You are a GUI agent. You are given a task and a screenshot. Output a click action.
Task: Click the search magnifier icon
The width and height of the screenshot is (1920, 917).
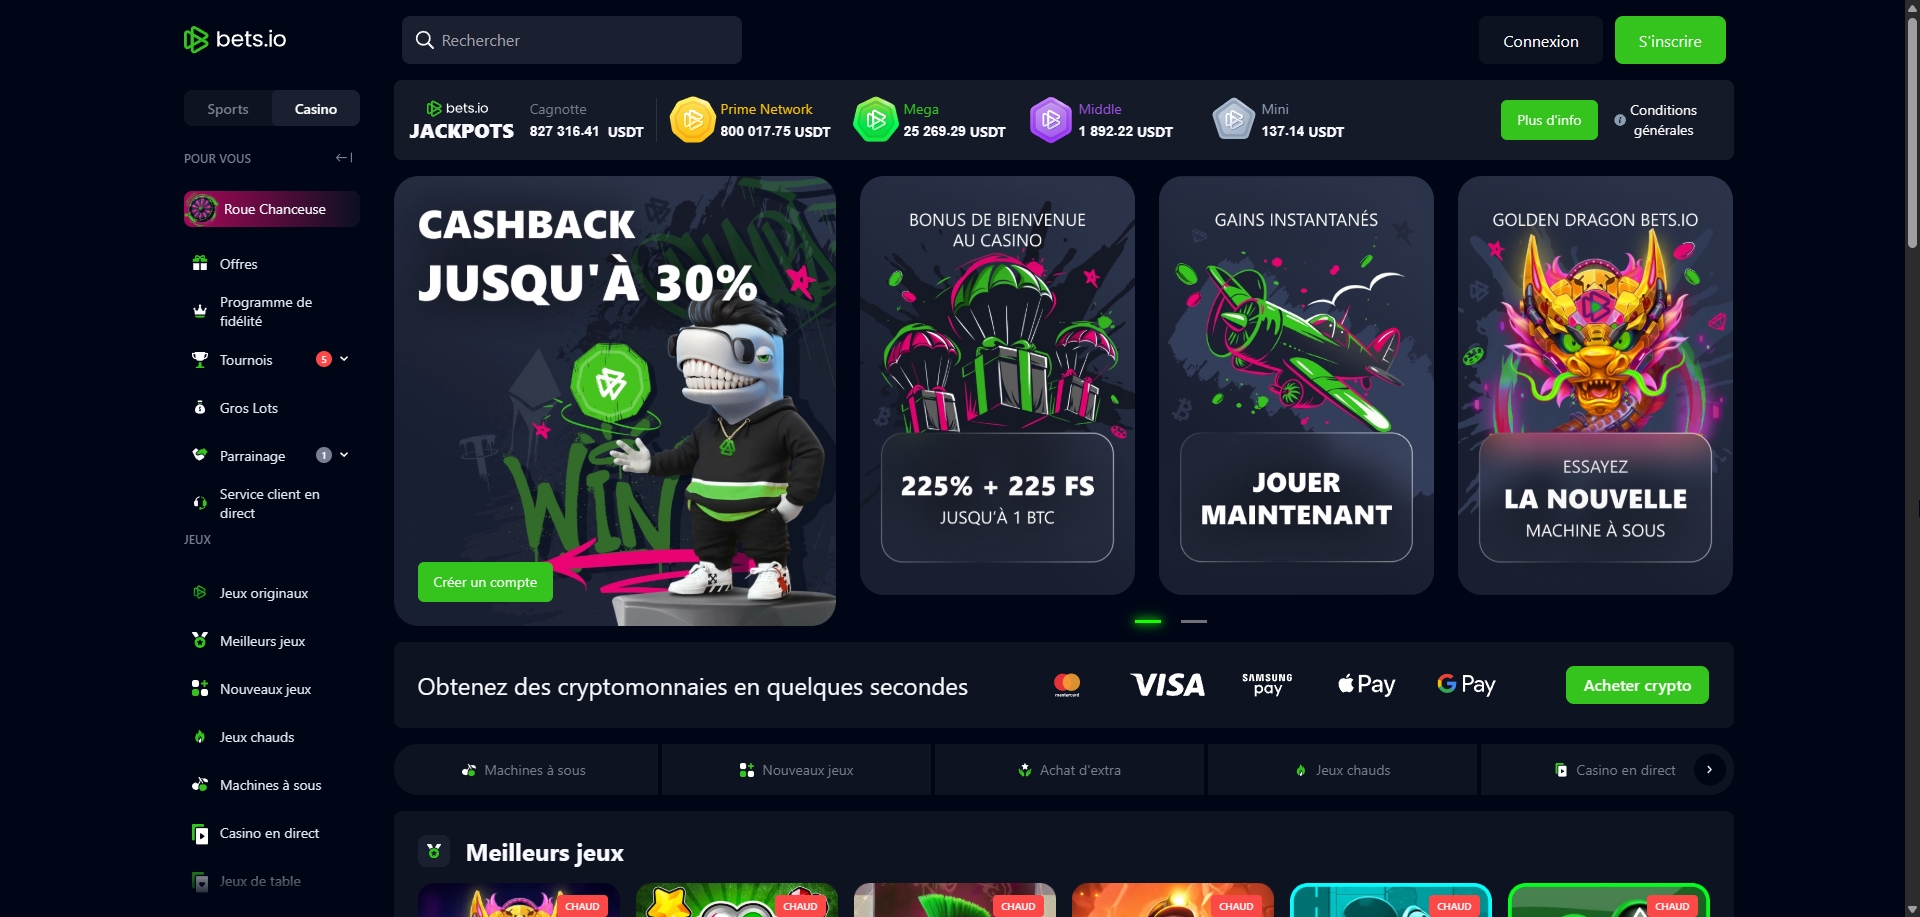point(425,40)
